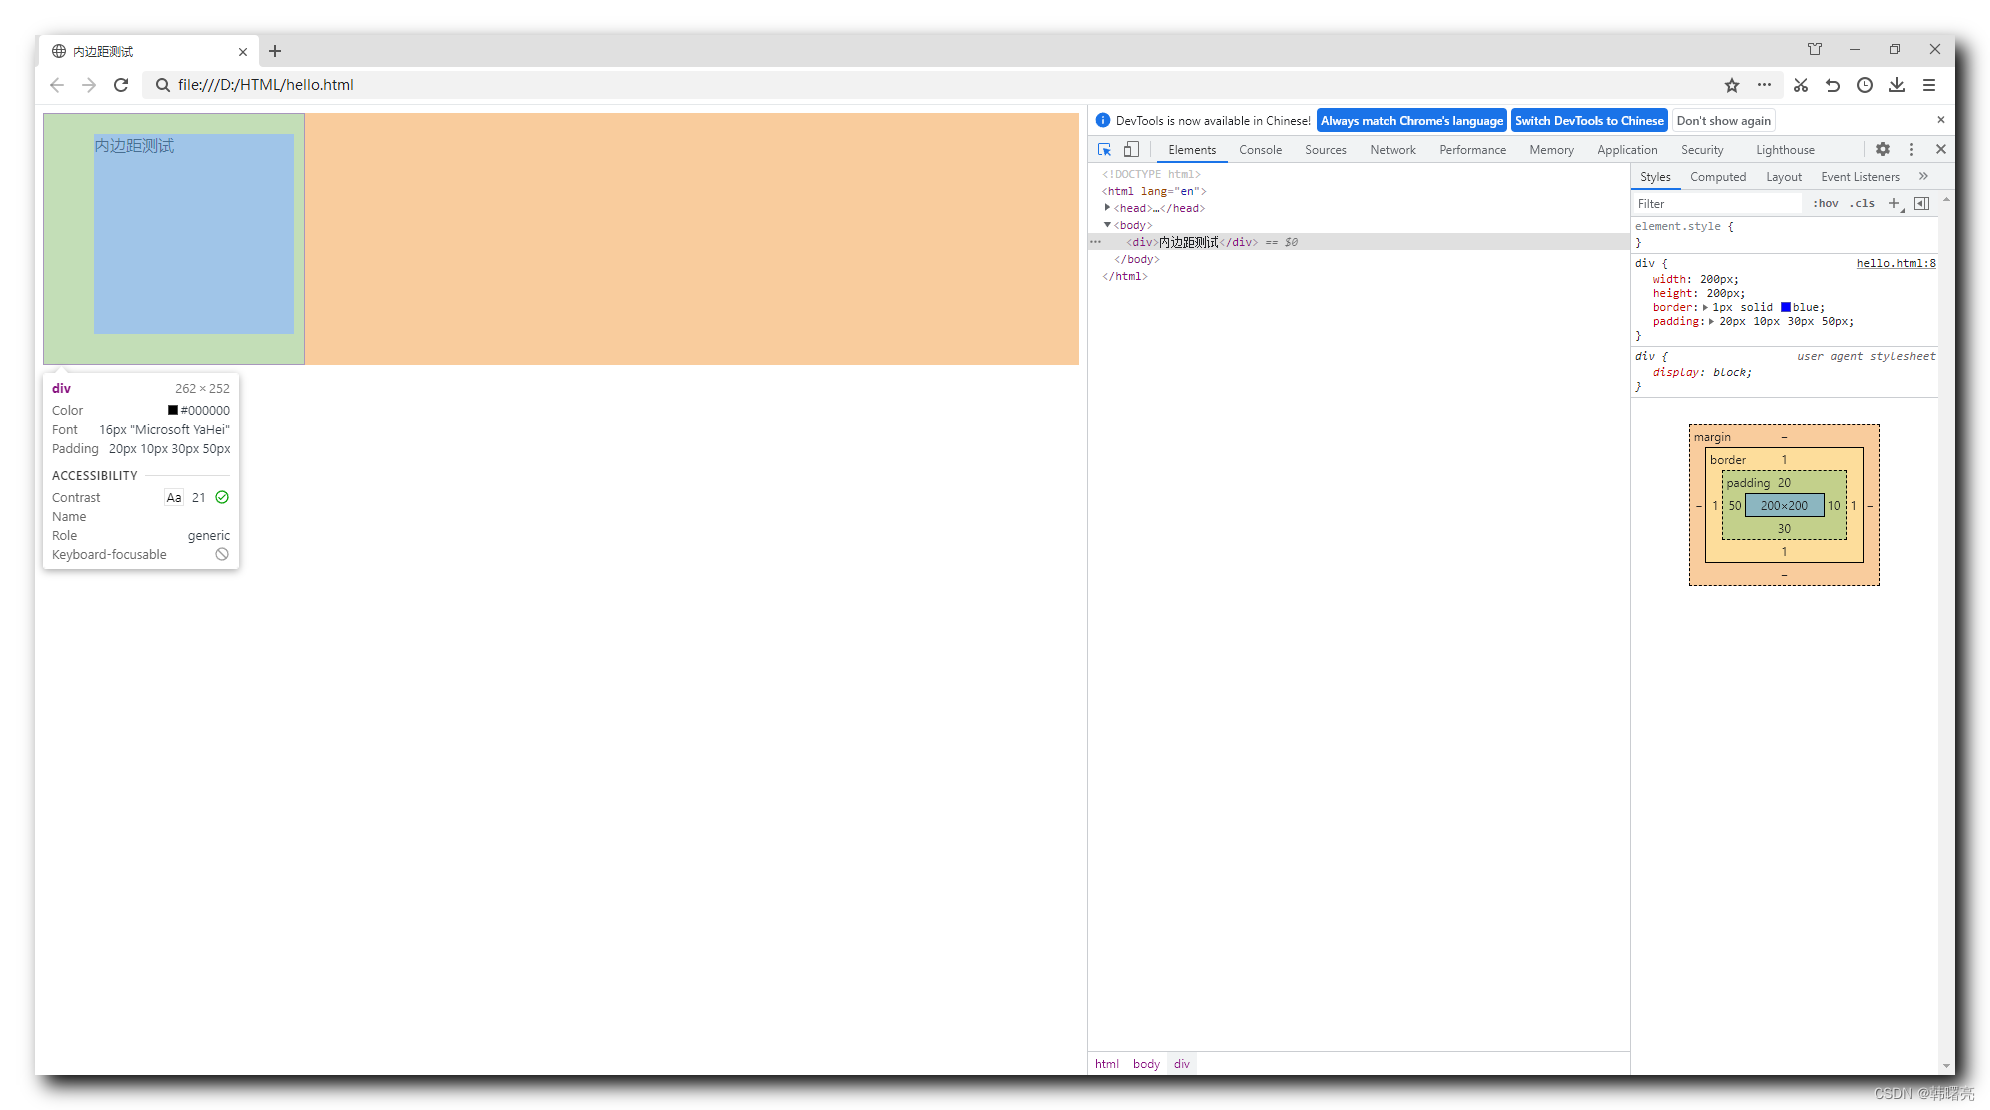Select the div element in breadcrumb
1990x1110 pixels.
[x=1180, y=1064]
